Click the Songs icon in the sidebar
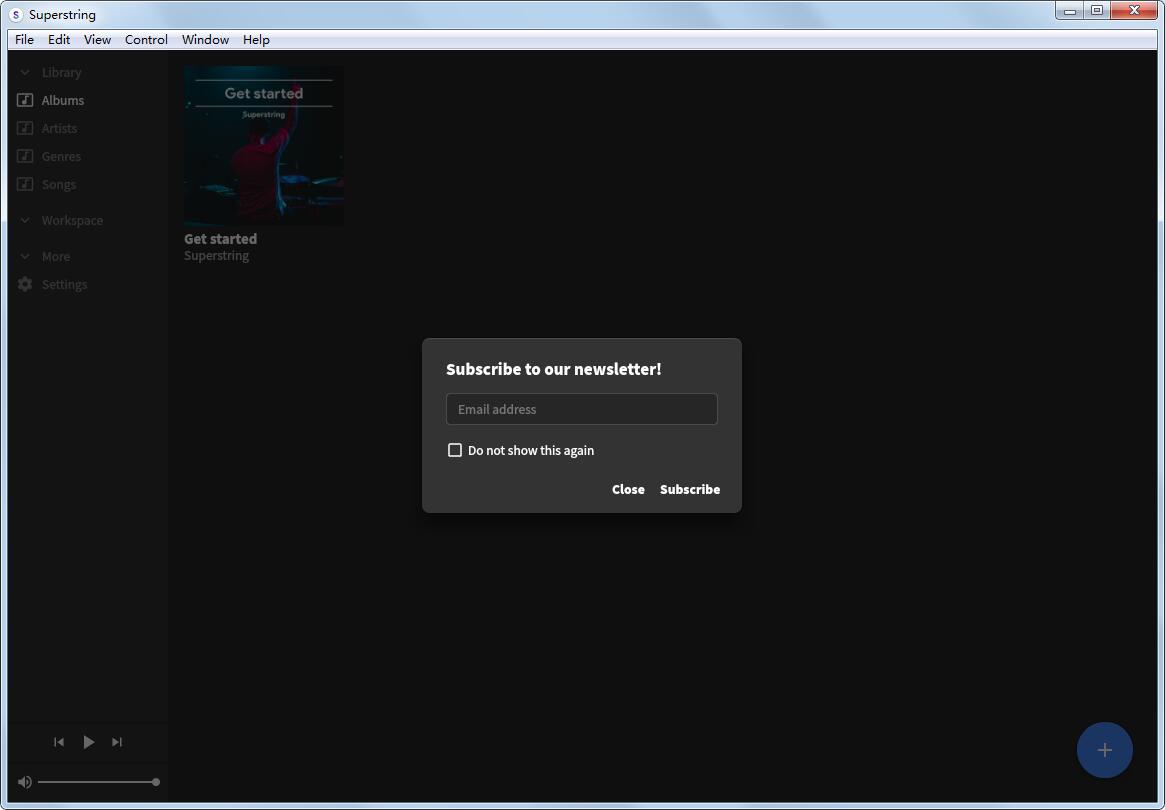 click(25, 184)
